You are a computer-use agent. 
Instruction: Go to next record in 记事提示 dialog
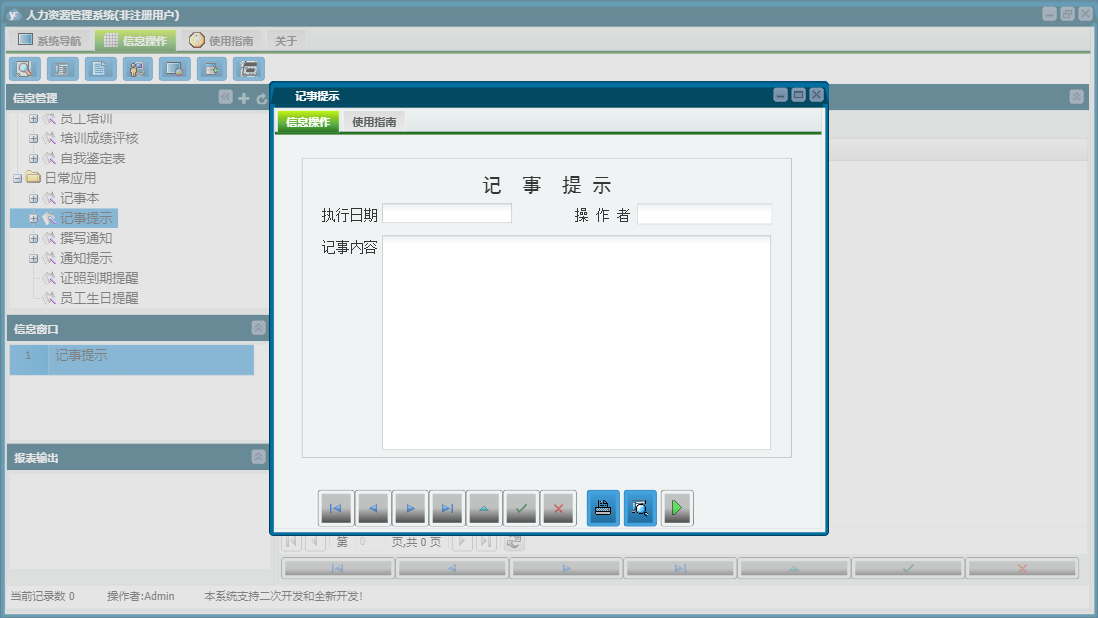410,508
